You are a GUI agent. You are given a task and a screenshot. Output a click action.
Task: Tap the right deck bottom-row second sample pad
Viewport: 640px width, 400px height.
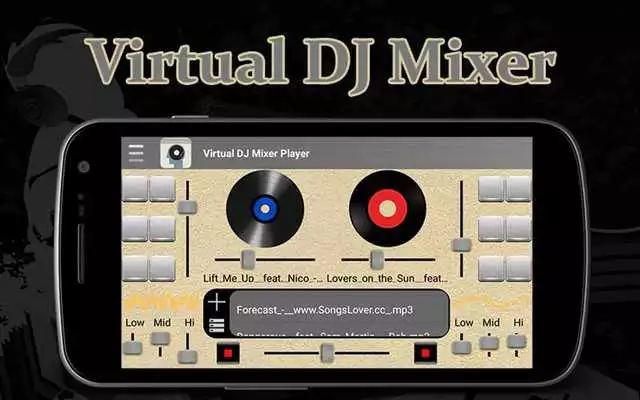tap(518, 269)
